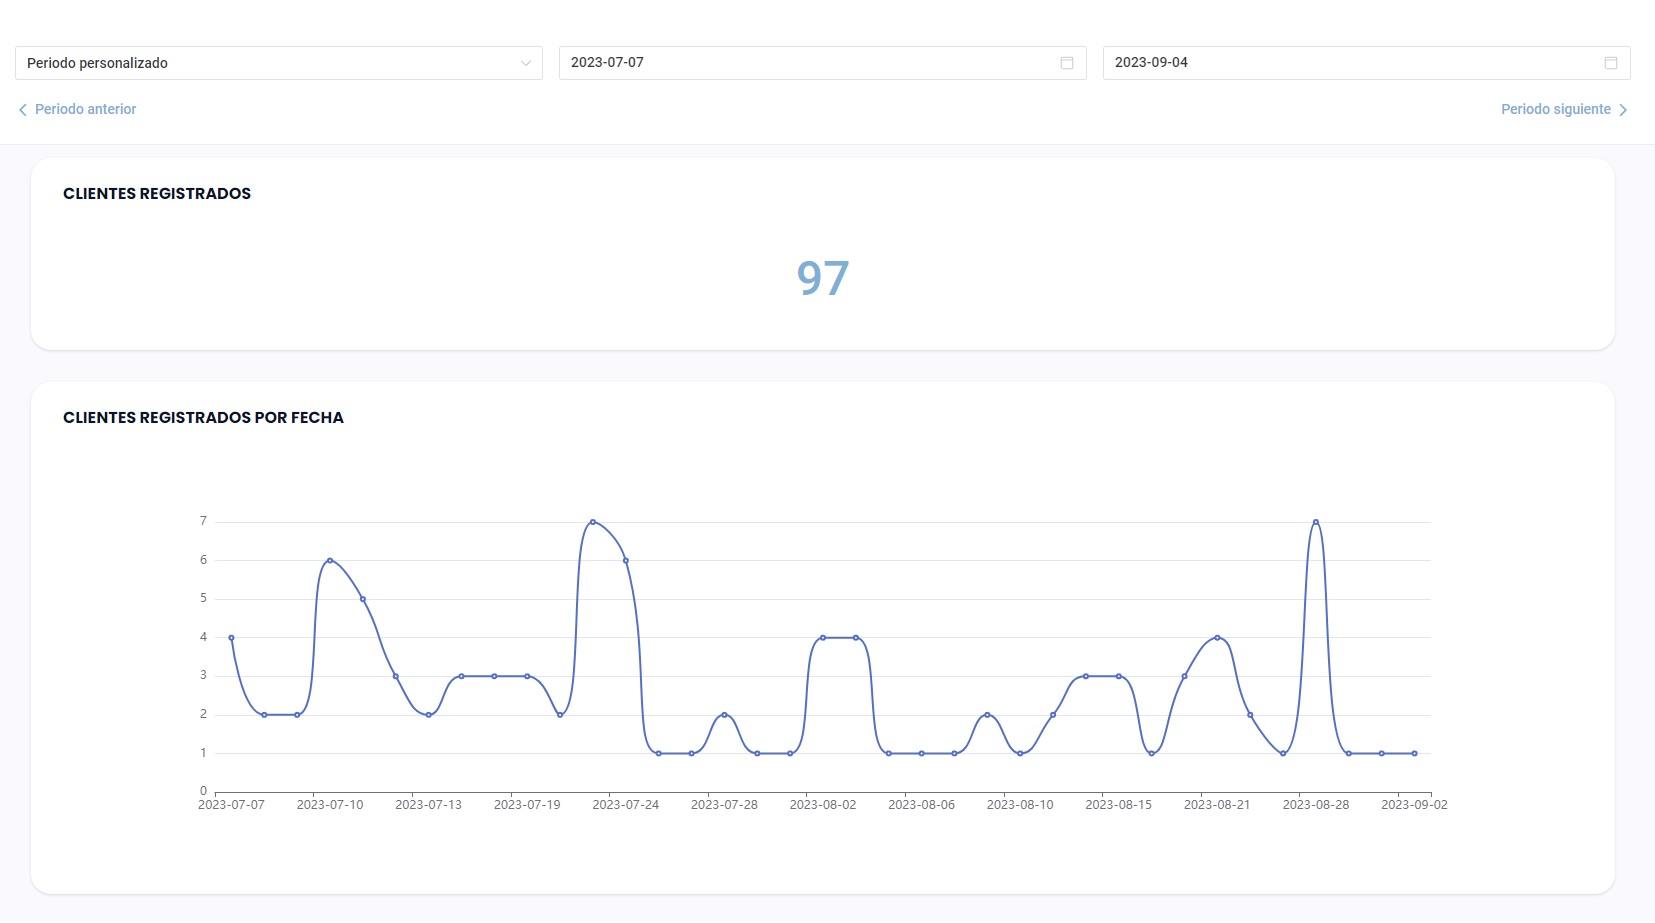Open the period selection chevron arrow
Viewport: 1655px width, 923px height.
tap(527, 63)
